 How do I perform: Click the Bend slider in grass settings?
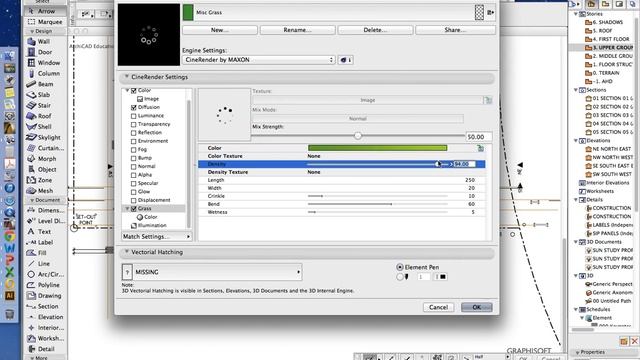378,204
